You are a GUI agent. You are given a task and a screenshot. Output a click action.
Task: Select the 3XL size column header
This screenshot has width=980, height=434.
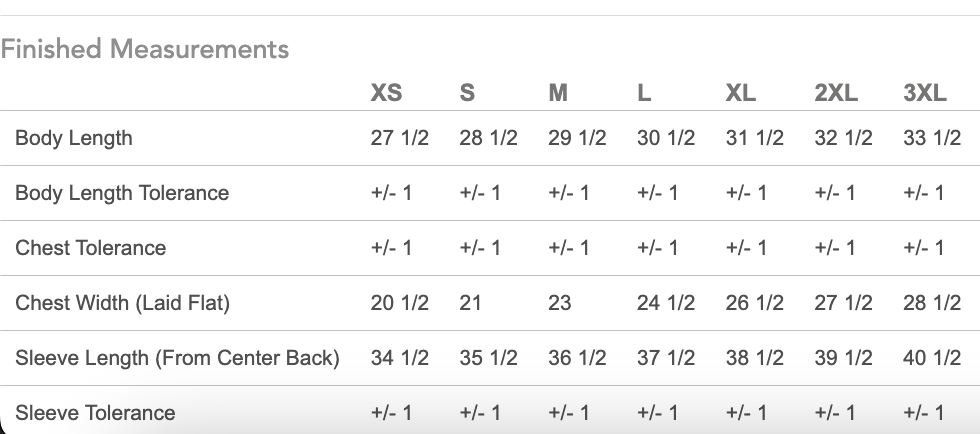(x=925, y=93)
